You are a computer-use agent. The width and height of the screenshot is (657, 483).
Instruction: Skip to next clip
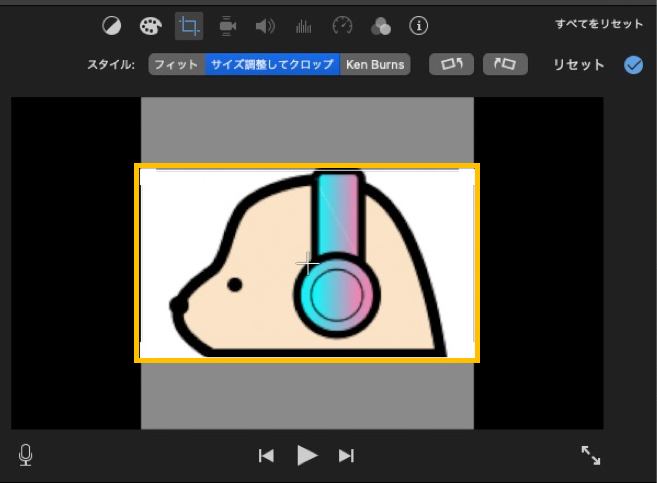(347, 456)
